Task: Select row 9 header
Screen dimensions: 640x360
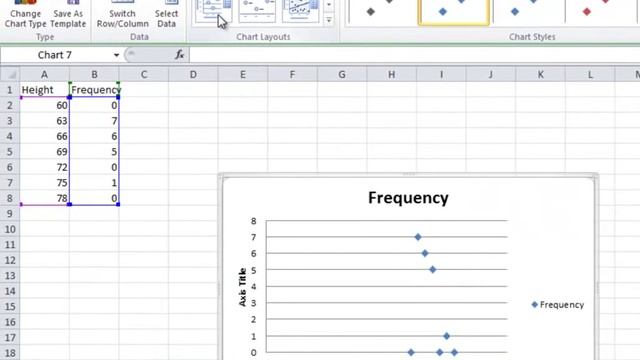Action: (x=10, y=213)
